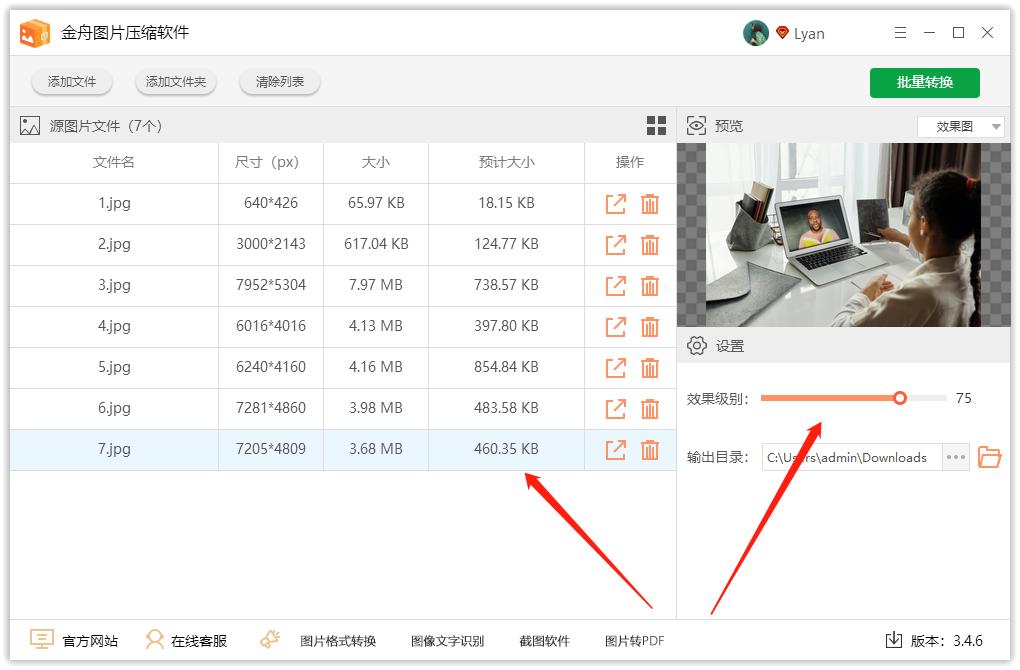Click the ... button to browse output directory
1020x670 pixels.
[x=955, y=457]
